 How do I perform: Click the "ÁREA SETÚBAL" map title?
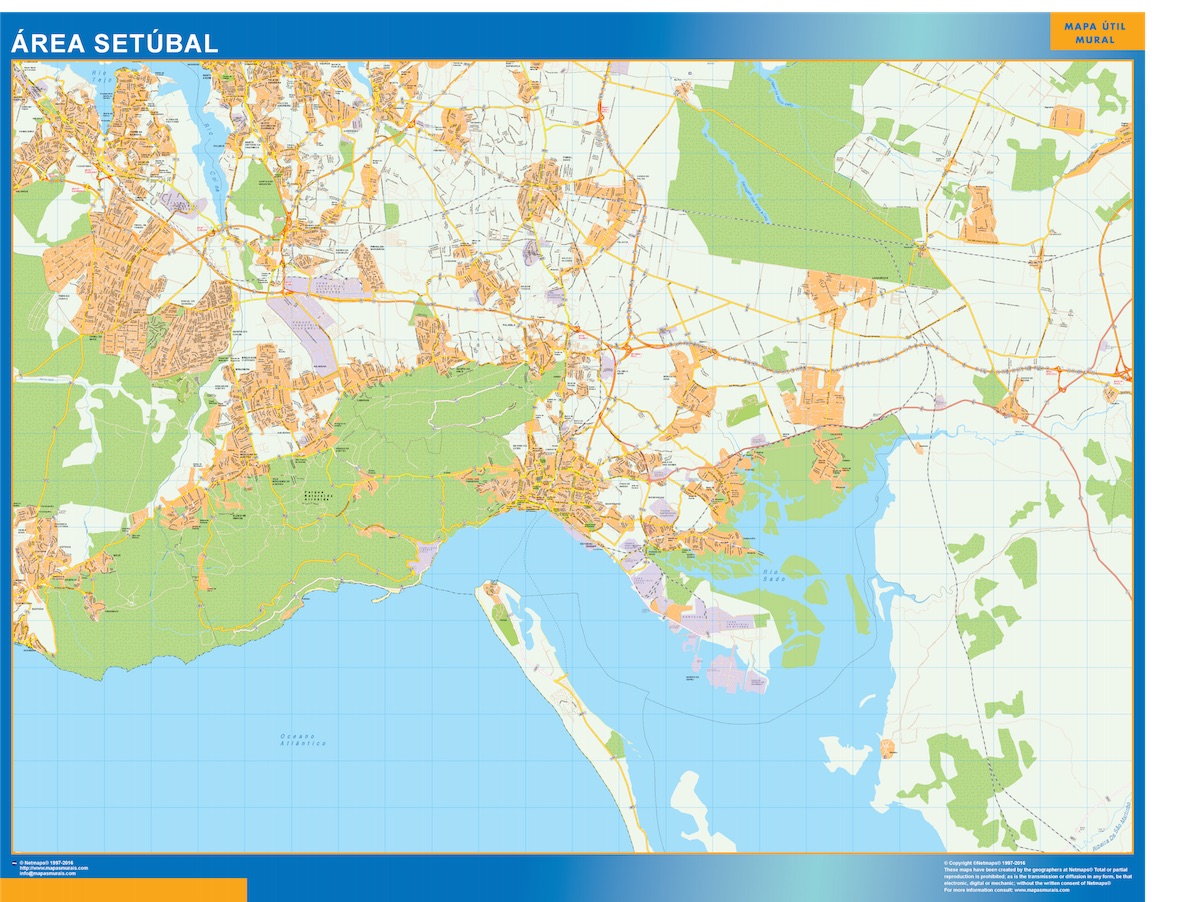click(114, 43)
